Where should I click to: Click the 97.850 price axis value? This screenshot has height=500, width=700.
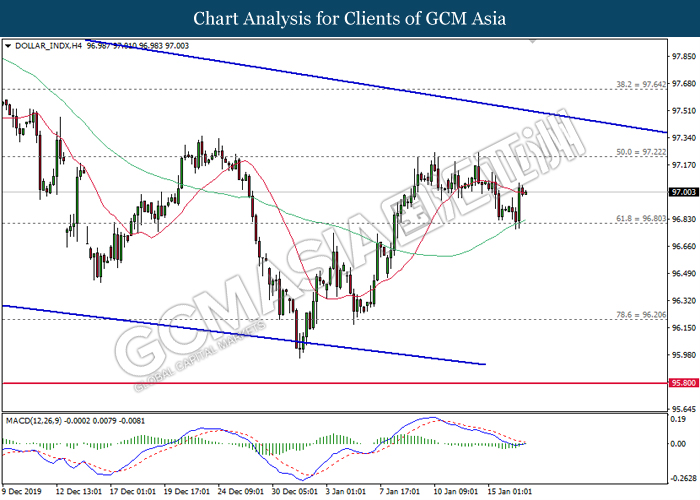pos(683,56)
